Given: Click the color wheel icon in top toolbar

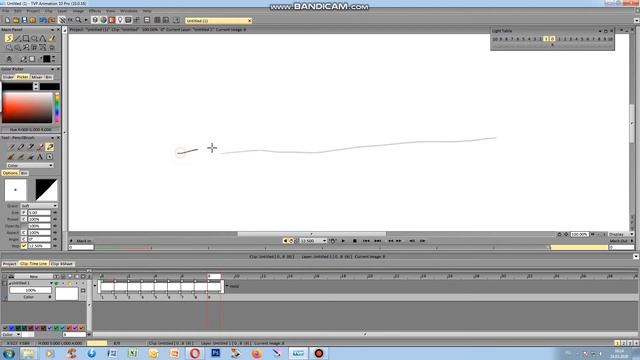Looking at the screenshot, I should (x=103, y=20).
